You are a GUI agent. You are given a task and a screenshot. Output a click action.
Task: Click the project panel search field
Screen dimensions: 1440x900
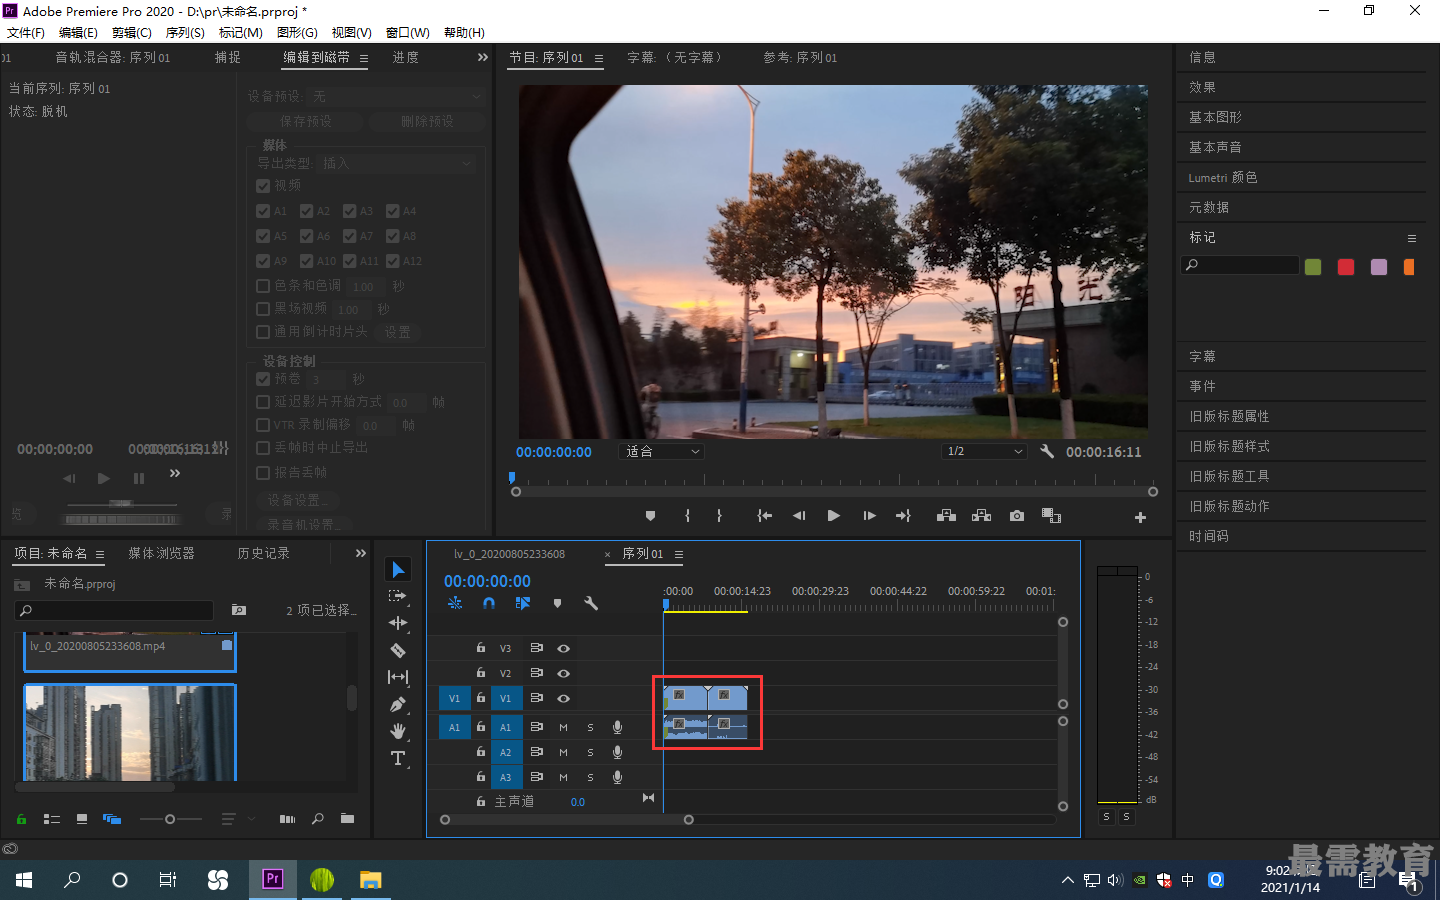(114, 610)
